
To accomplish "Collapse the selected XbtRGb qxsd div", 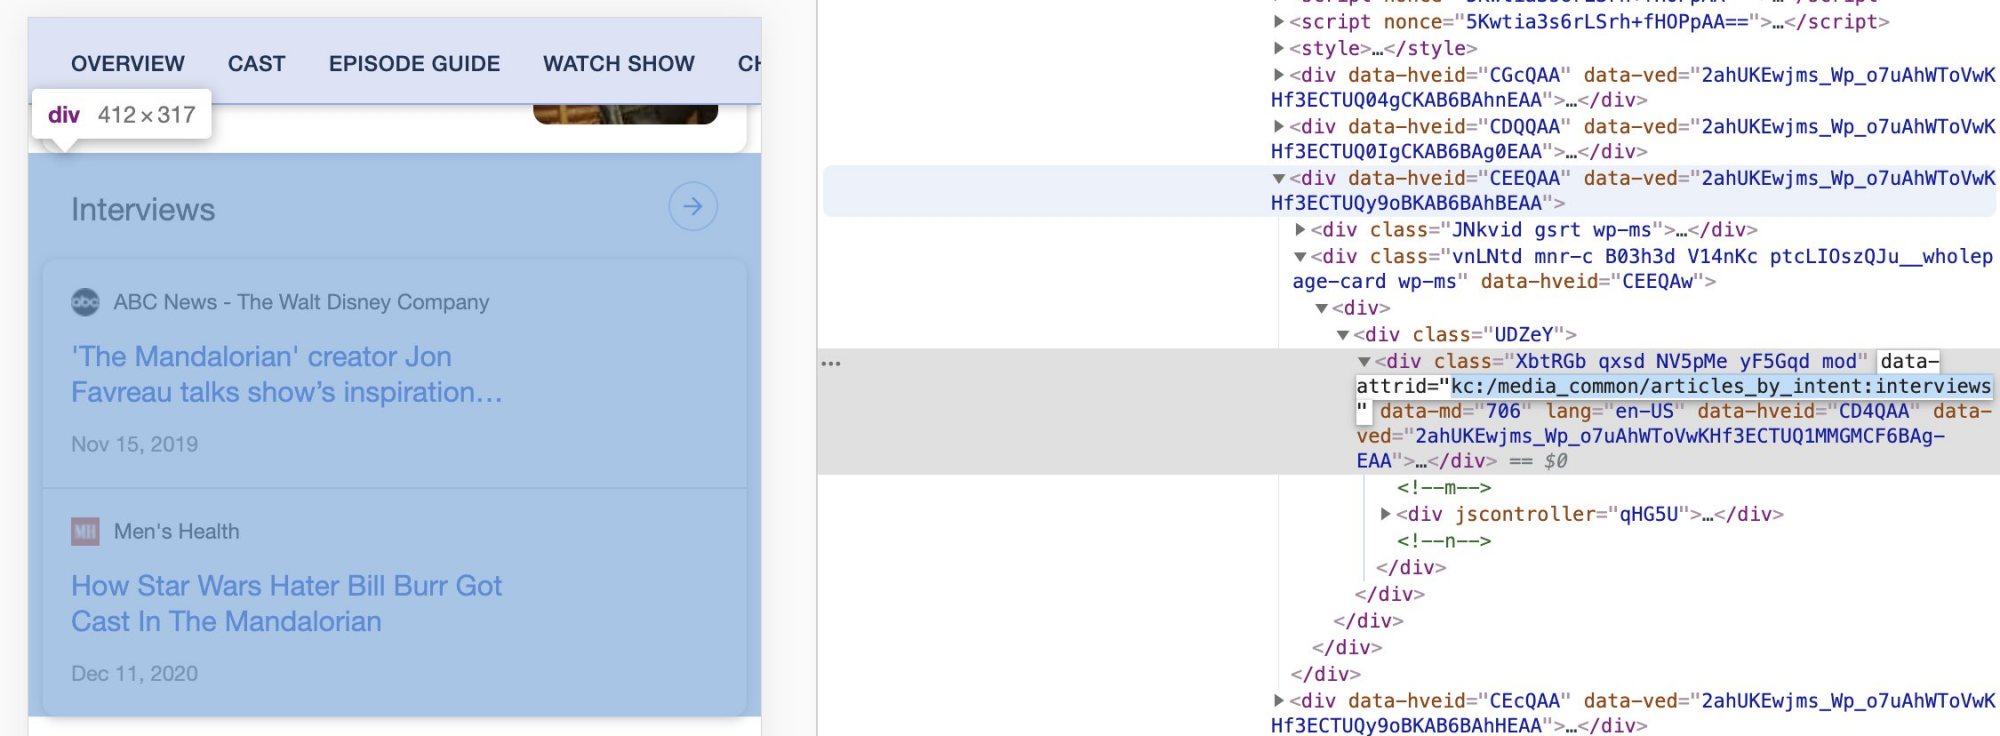I will (1364, 361).
